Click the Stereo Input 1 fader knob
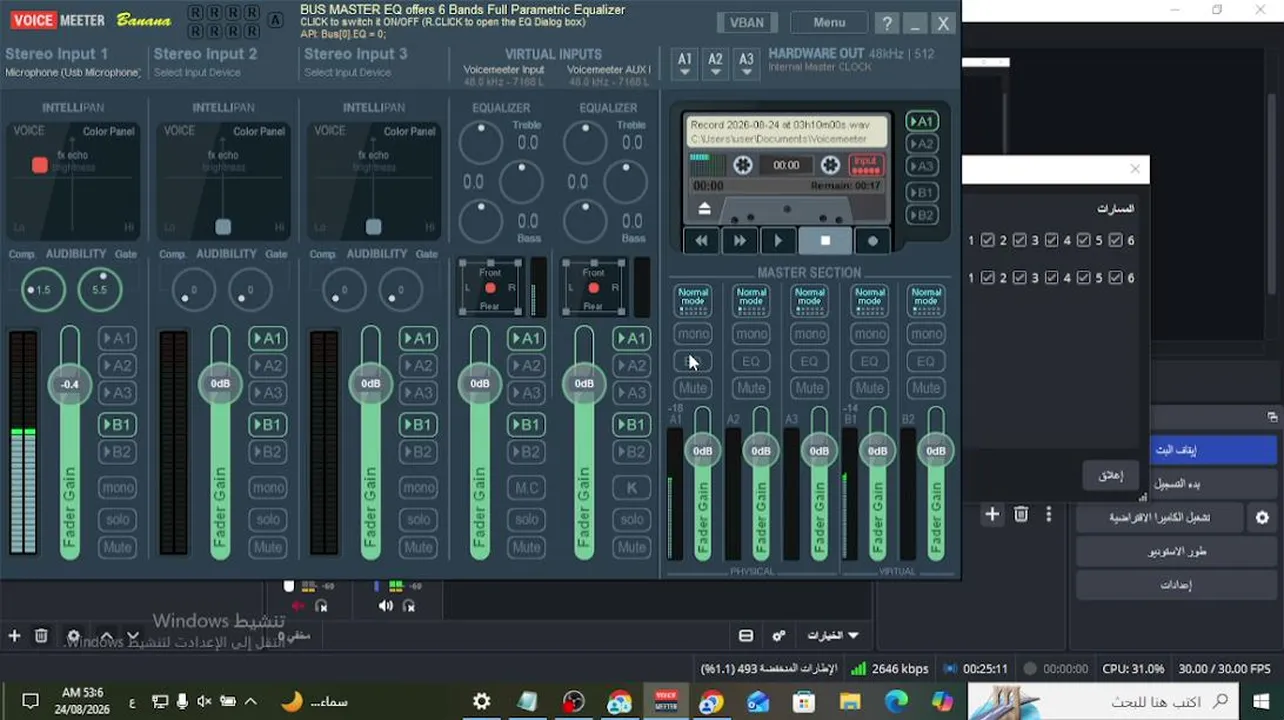Viewport: 1284px width, 720px height. tap(69, 385)
